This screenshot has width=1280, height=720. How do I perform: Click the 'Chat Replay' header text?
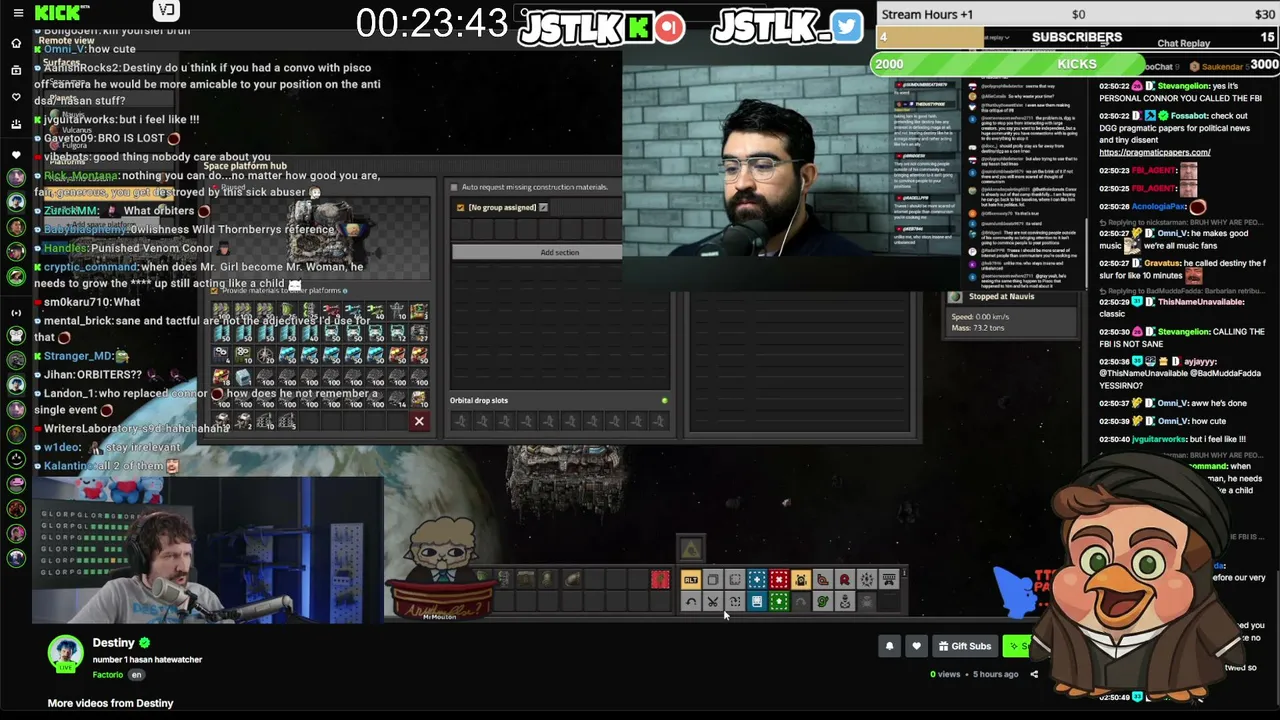[x=1183, y=44]
